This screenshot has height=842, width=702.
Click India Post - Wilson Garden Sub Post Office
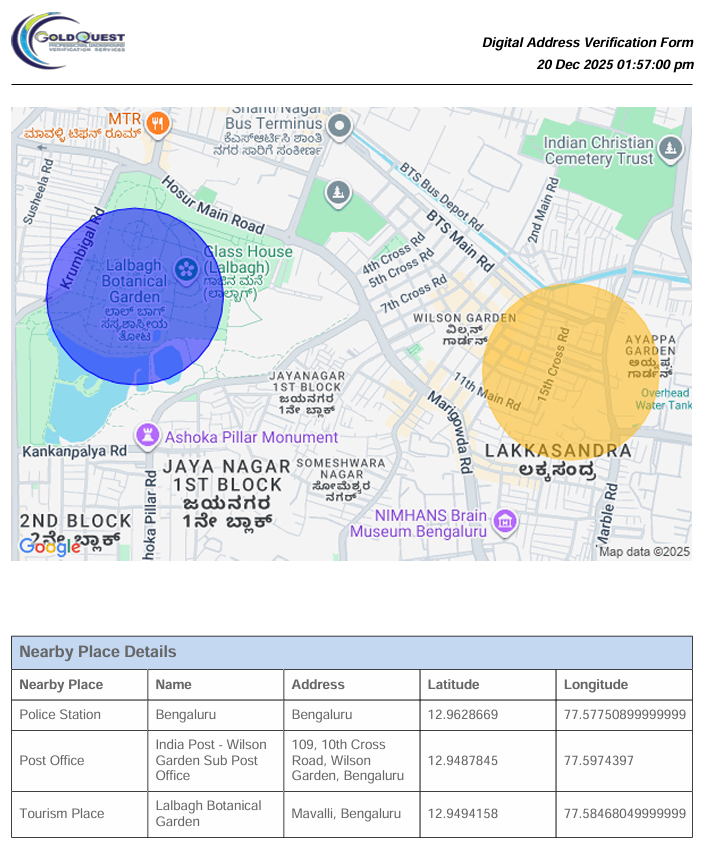pyautogui.click(x=211, y=760)
